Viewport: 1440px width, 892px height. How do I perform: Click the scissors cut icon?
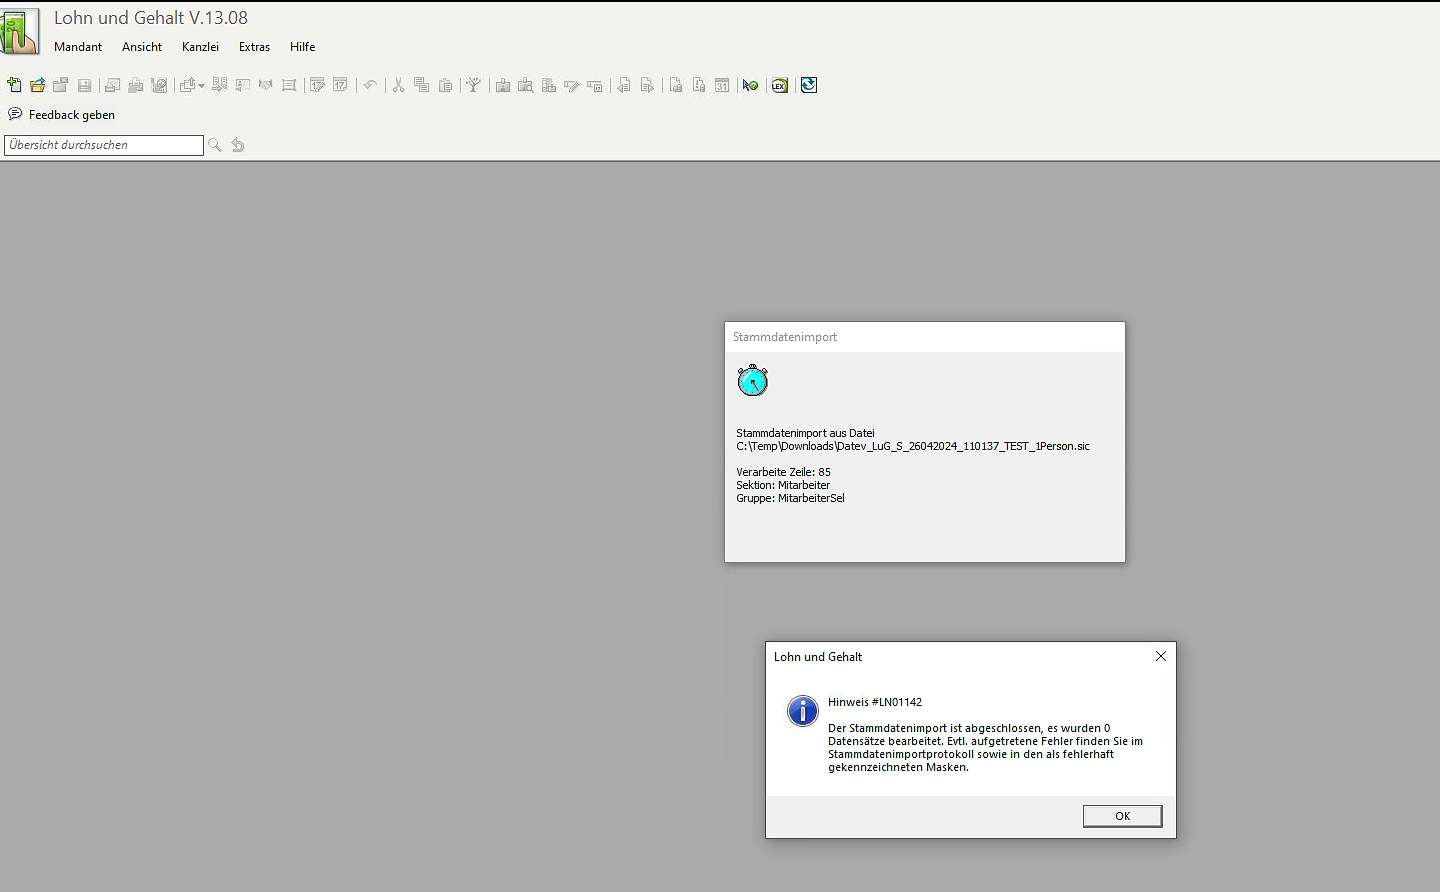pos(398,85)
